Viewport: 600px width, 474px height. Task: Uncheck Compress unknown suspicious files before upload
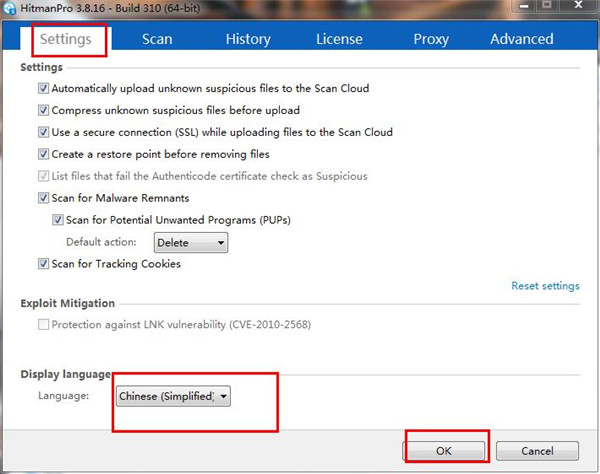(43, 110)
